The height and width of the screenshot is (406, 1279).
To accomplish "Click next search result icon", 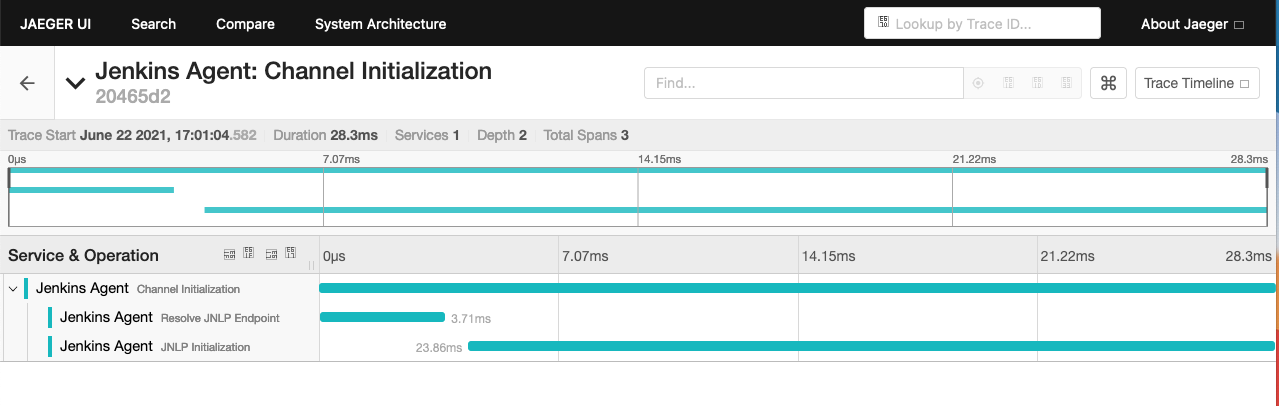I will [x=1038, y=83].
